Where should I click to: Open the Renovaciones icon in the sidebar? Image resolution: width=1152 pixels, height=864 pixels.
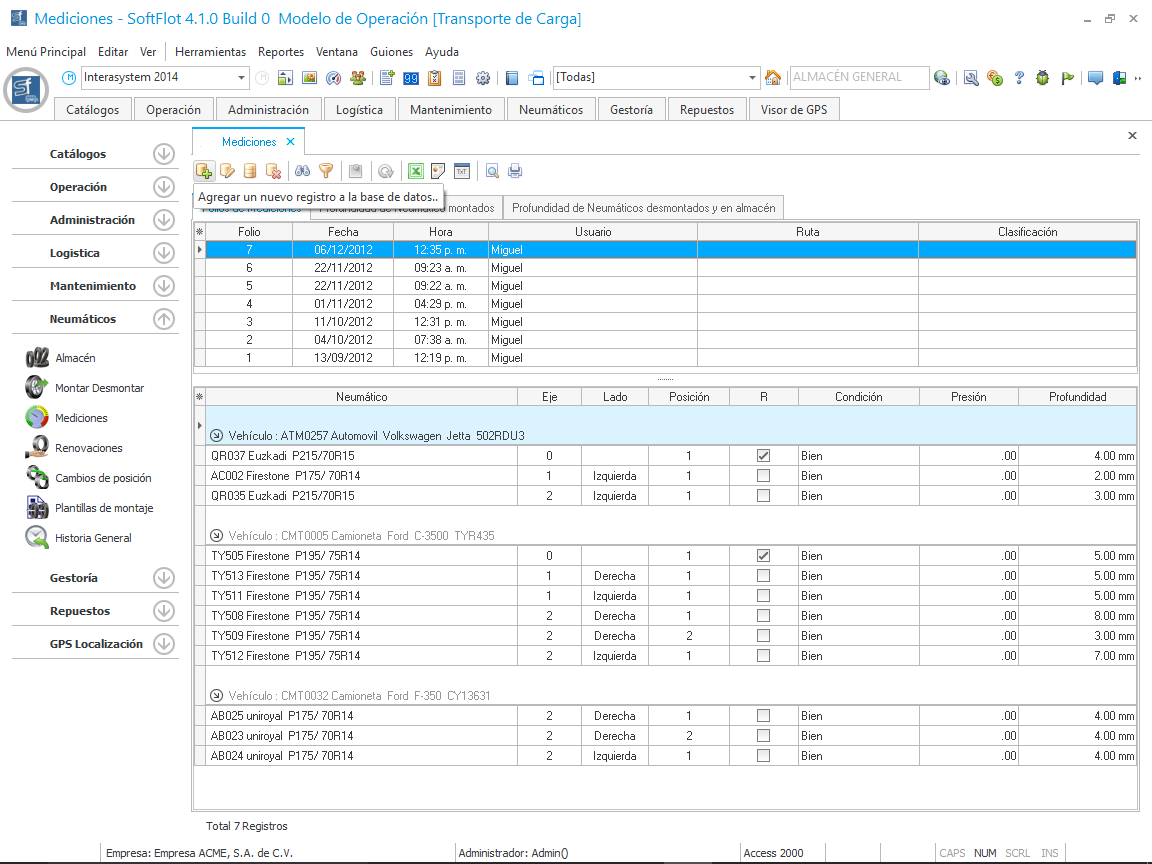coord(38,448)
